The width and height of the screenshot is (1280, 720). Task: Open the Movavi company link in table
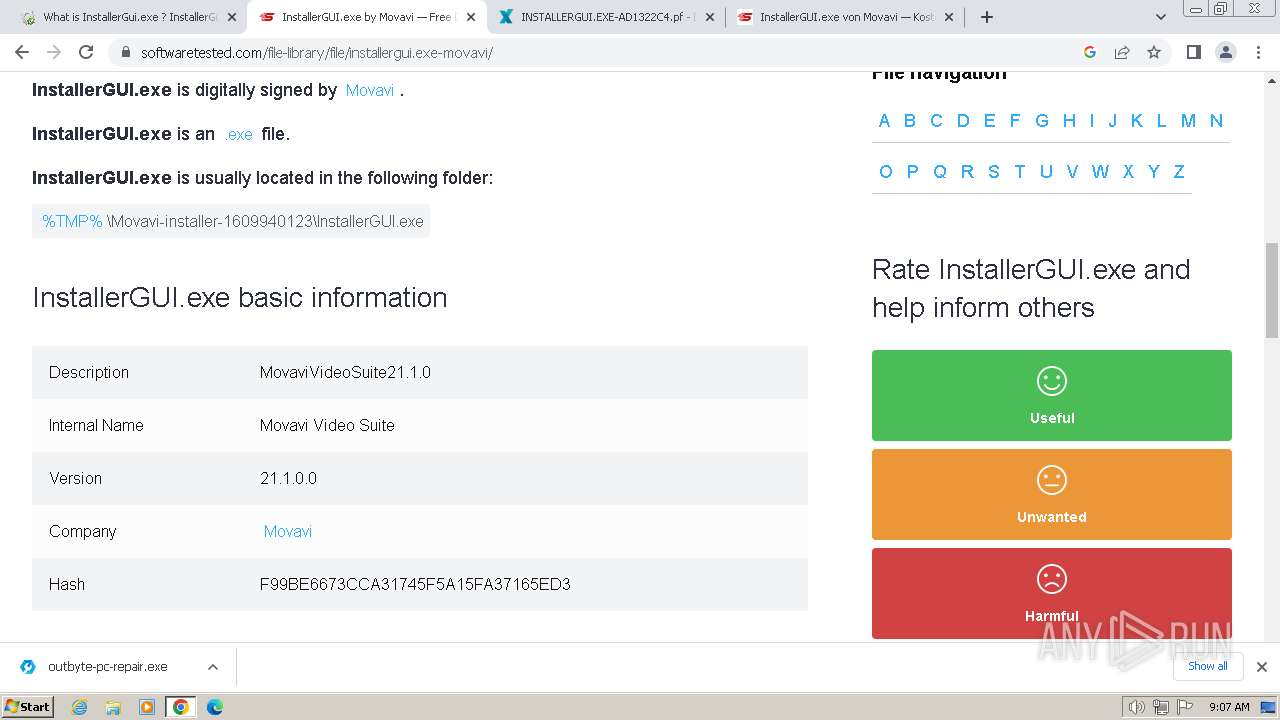288,531
